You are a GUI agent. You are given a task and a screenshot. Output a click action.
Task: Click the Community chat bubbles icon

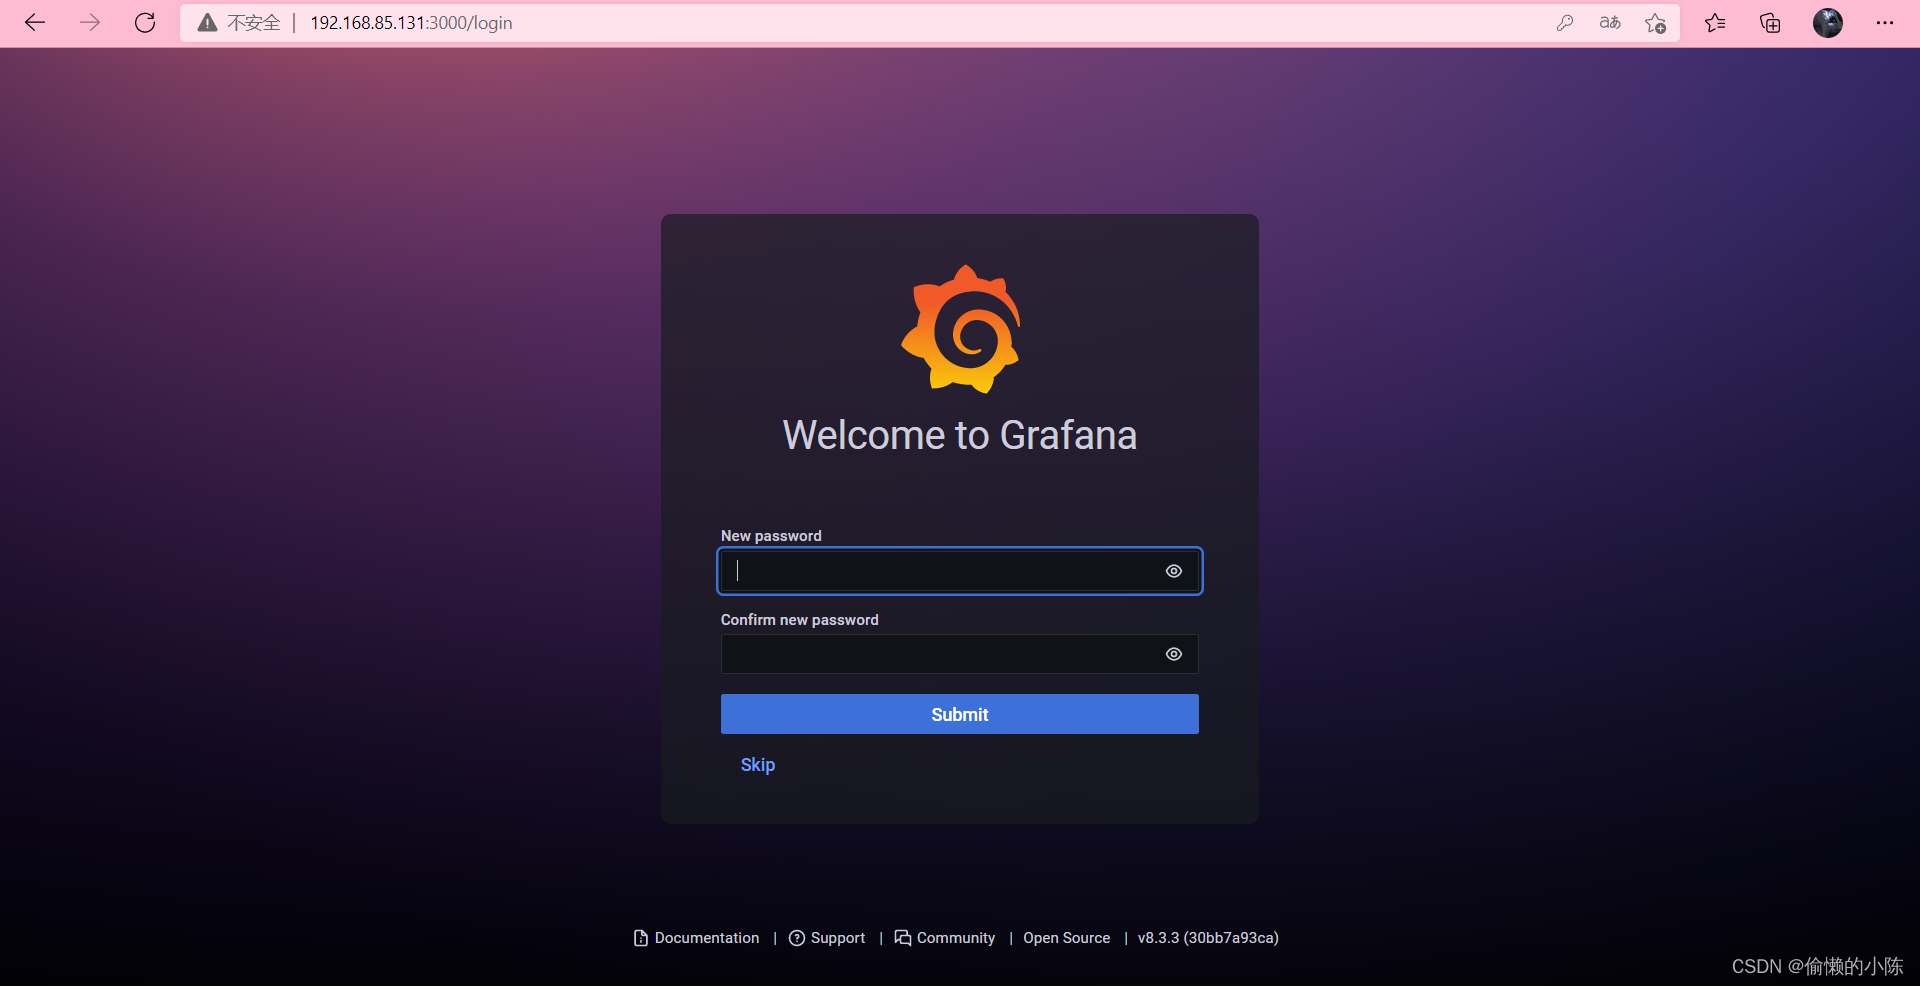[903, 938]
